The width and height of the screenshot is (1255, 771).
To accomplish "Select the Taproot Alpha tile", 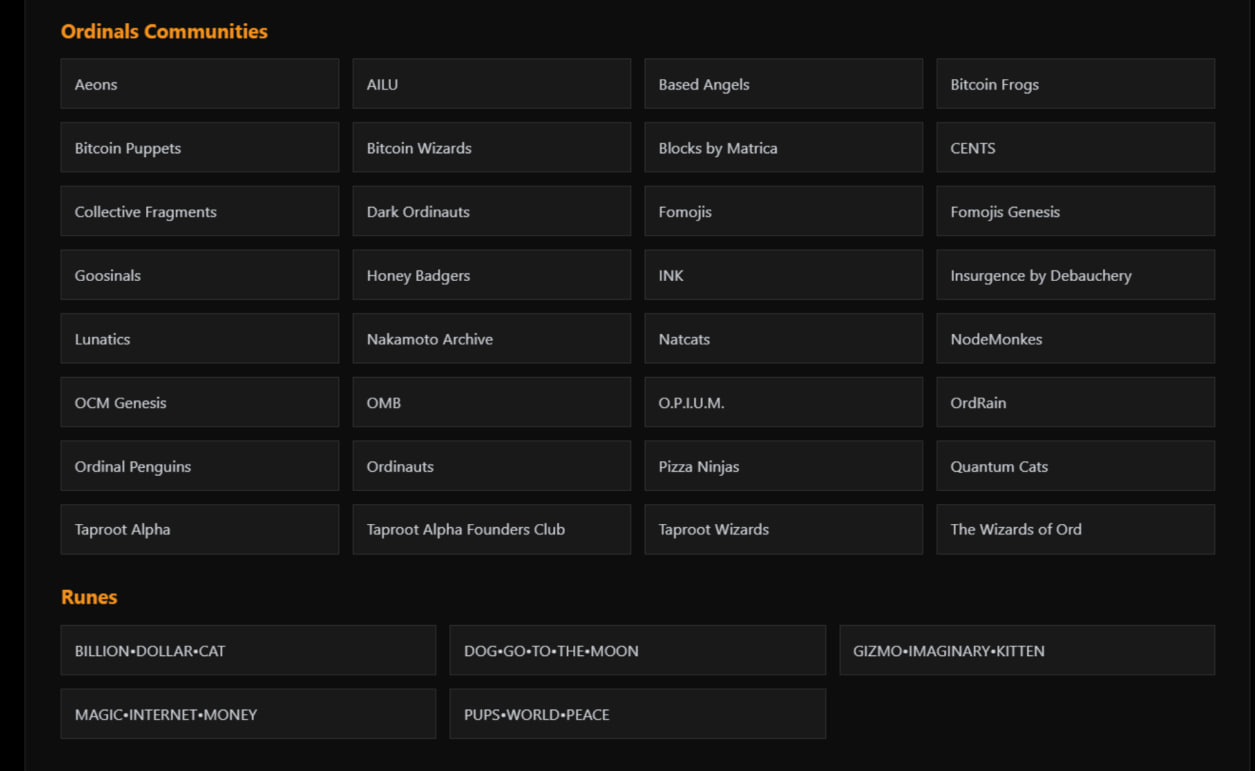I will (200, 529).
